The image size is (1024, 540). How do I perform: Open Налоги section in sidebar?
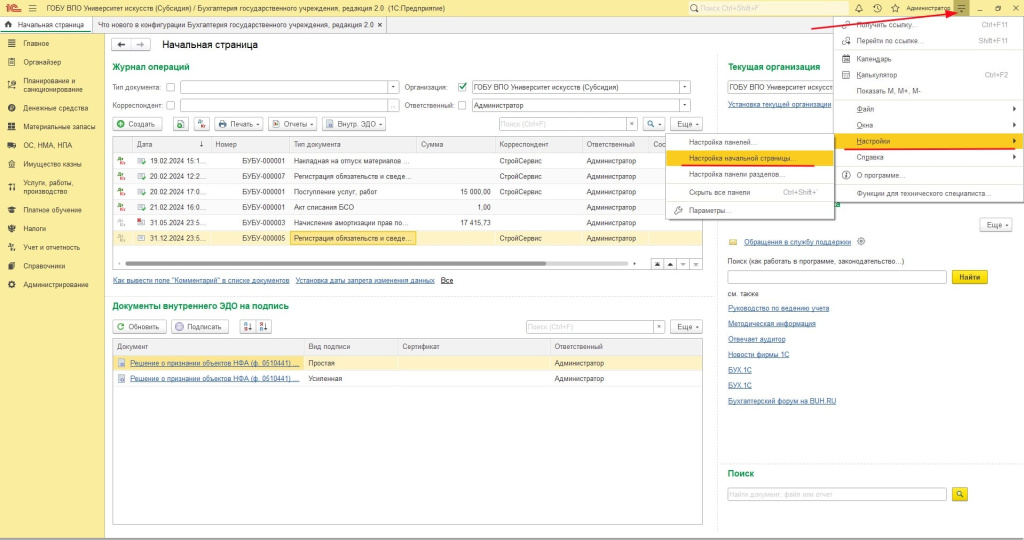(x=35, y=229)
